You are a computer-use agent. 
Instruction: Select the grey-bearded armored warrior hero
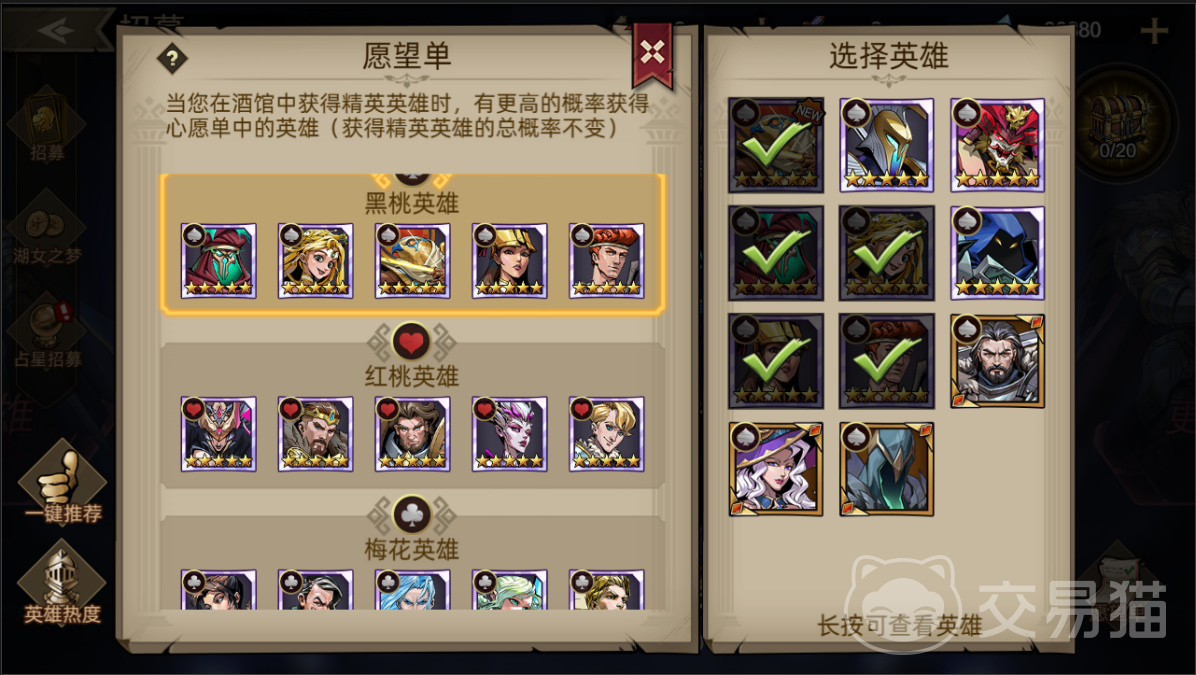[x=997, y=362]
